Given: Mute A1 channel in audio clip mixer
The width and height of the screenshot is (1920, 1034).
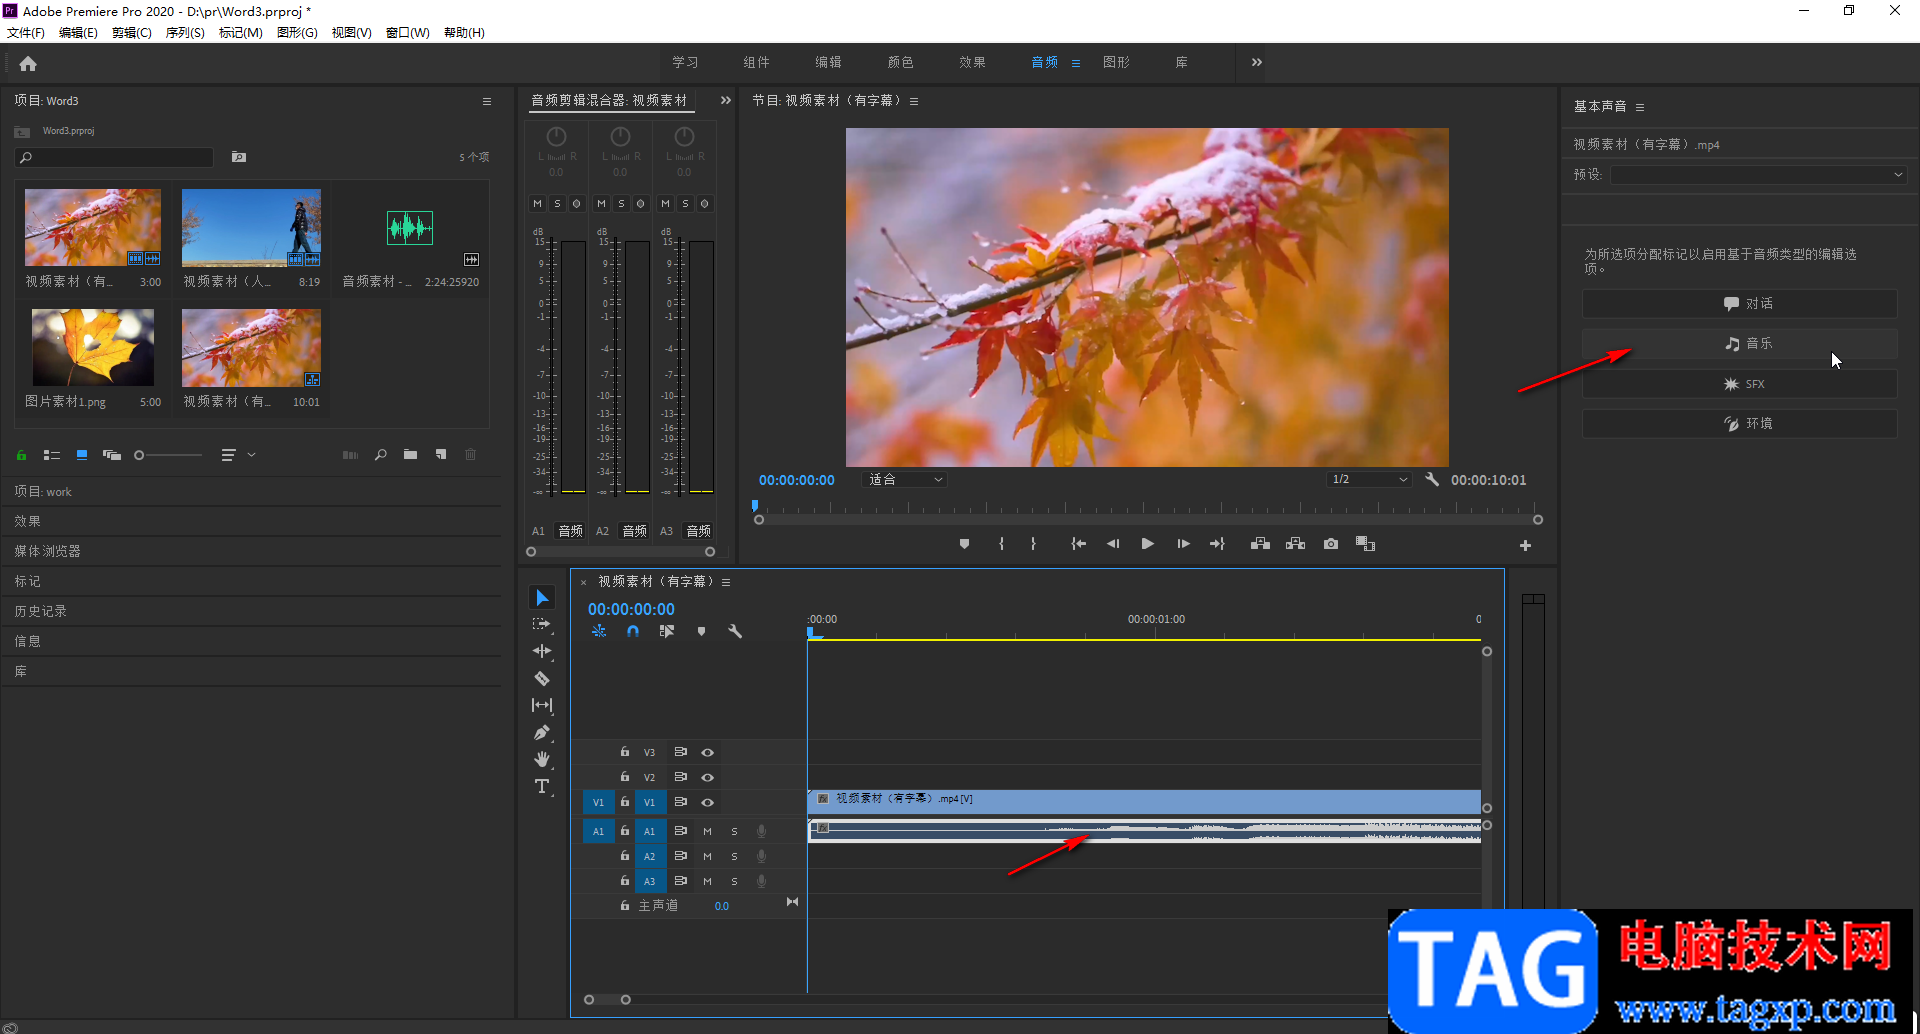Looking at the screenshot, I should (x=537, y=203).
